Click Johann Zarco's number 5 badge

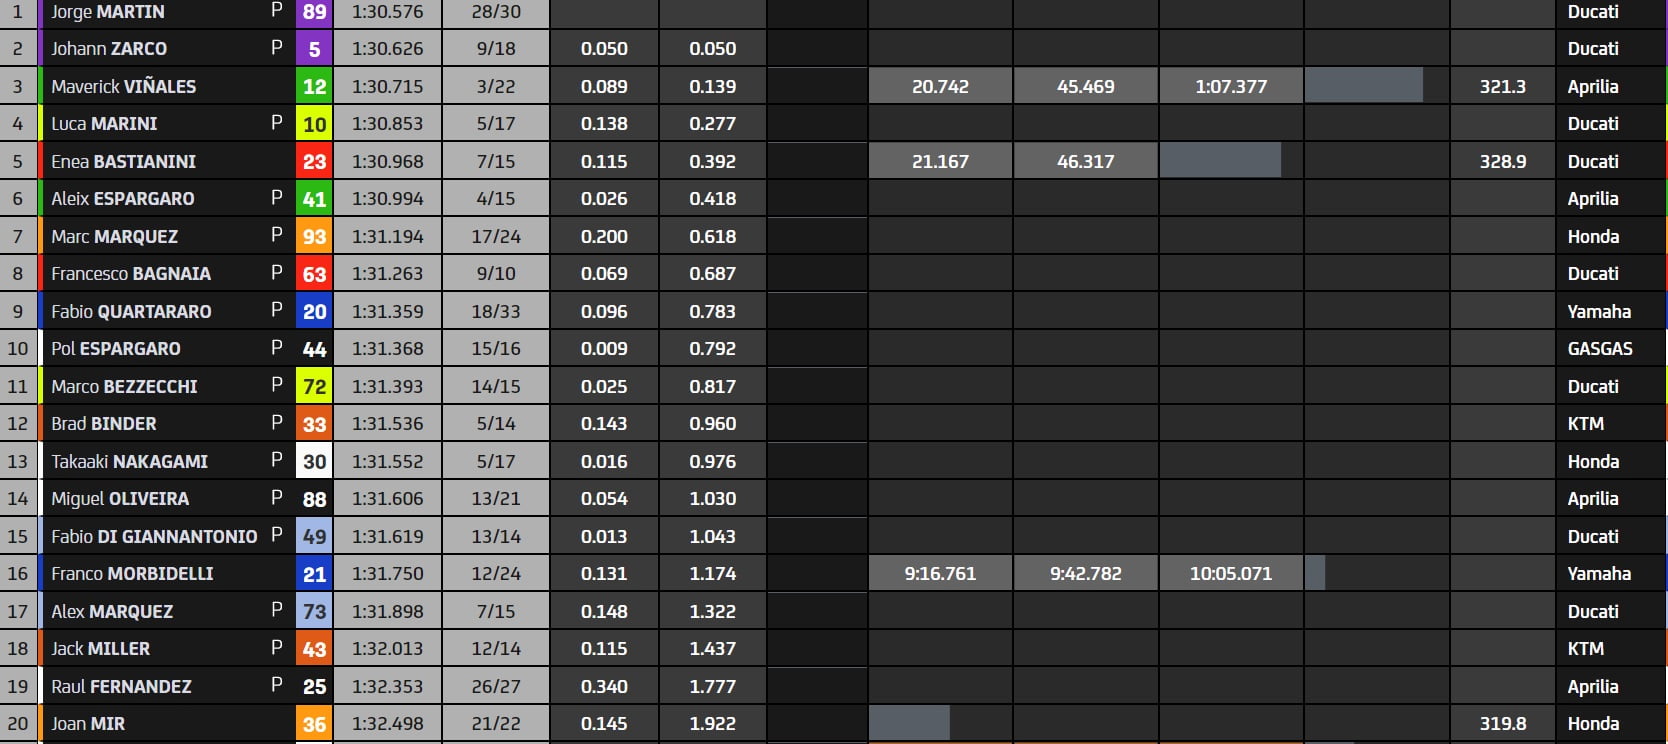[x=314, y=48]
